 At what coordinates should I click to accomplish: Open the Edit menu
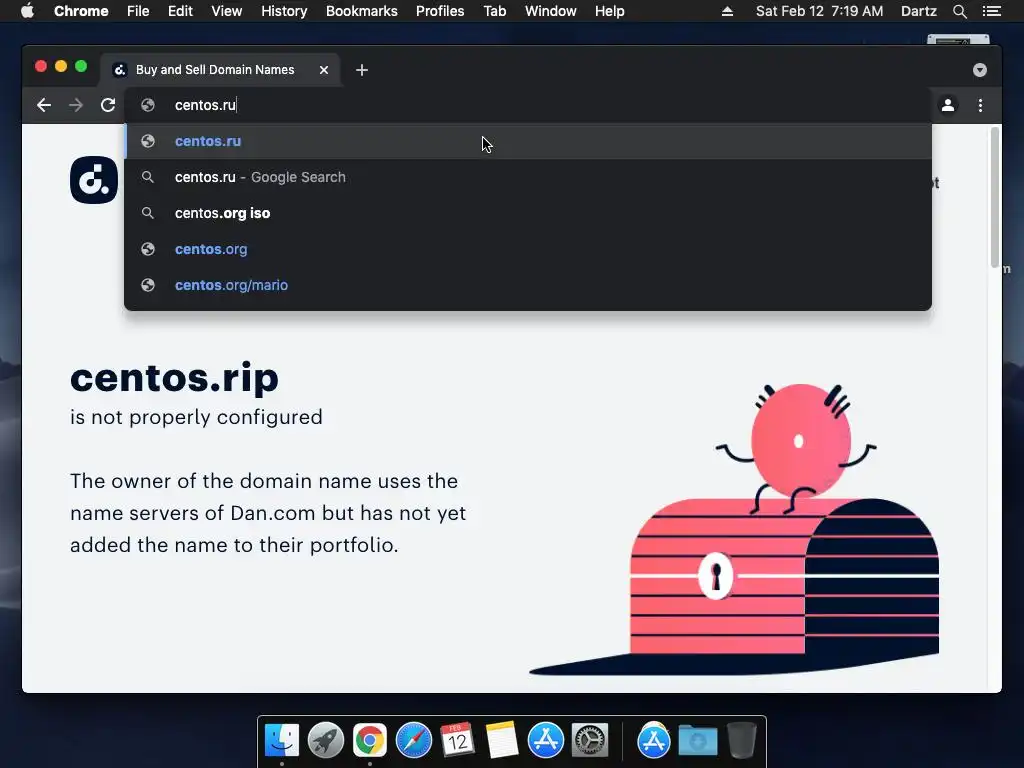(180, 11)
